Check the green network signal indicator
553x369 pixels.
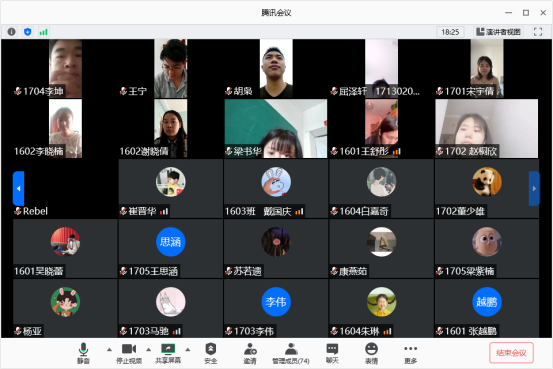click(43, 32)
